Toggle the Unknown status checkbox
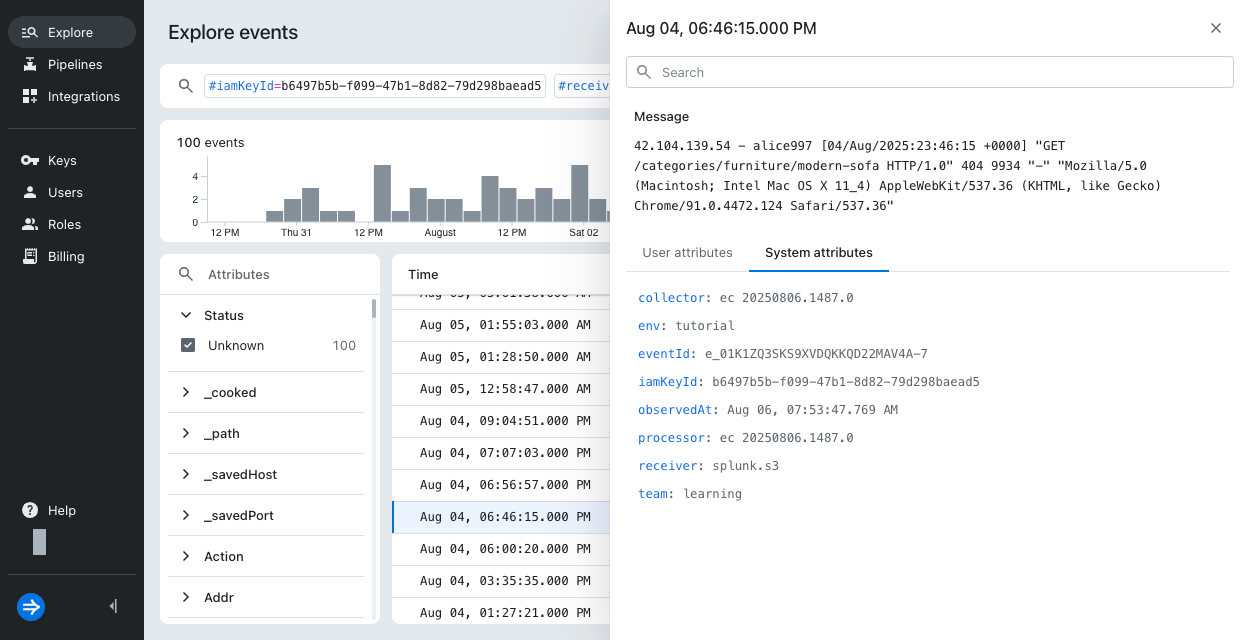1250x640 pixels. tap(187, 345)
